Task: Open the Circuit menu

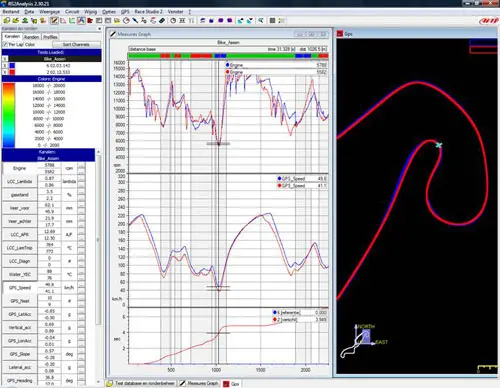Action: pyautogui.click(x=72, y=12)
